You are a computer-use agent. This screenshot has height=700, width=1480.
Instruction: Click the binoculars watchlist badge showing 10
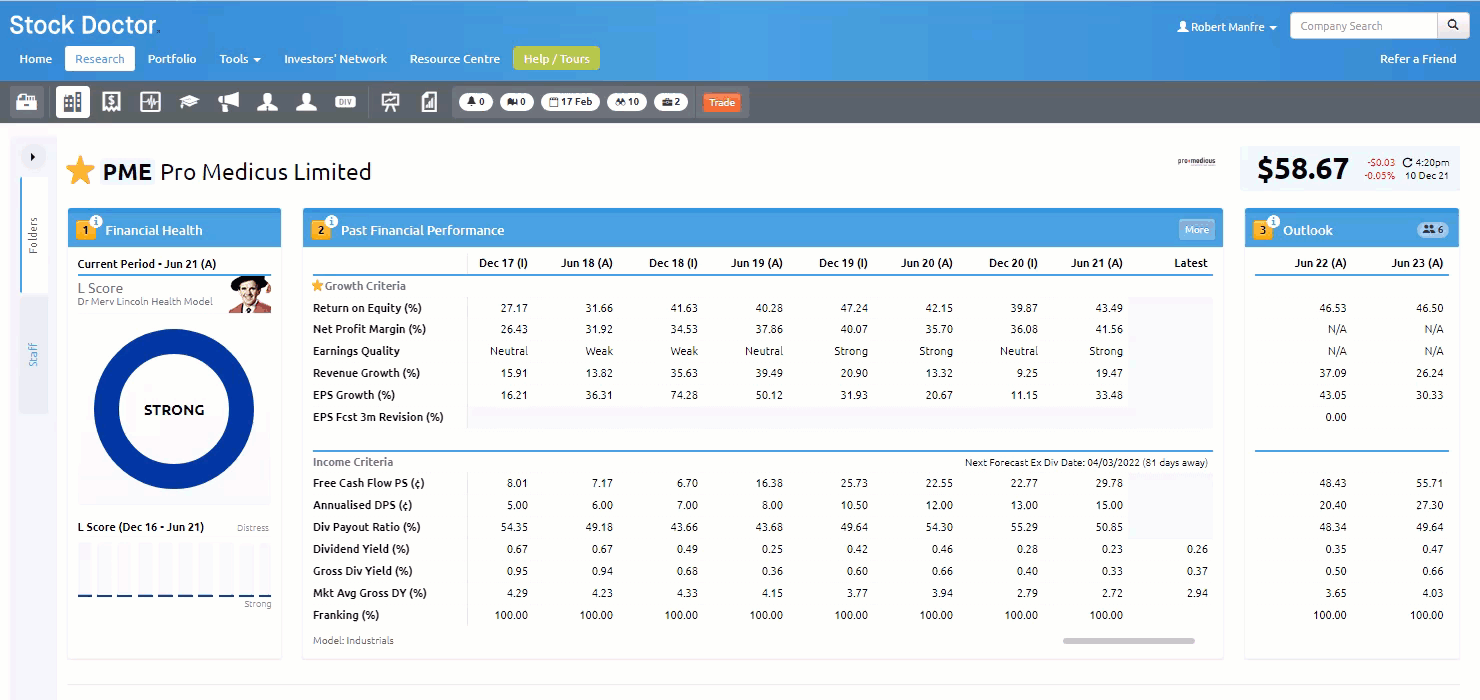[627, 102]
